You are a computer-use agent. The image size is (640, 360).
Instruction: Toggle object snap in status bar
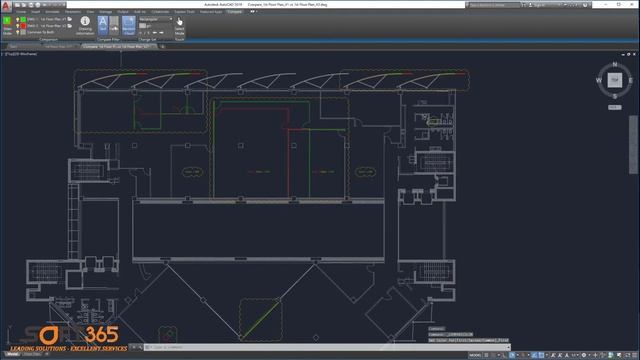(x=541, y=356)
